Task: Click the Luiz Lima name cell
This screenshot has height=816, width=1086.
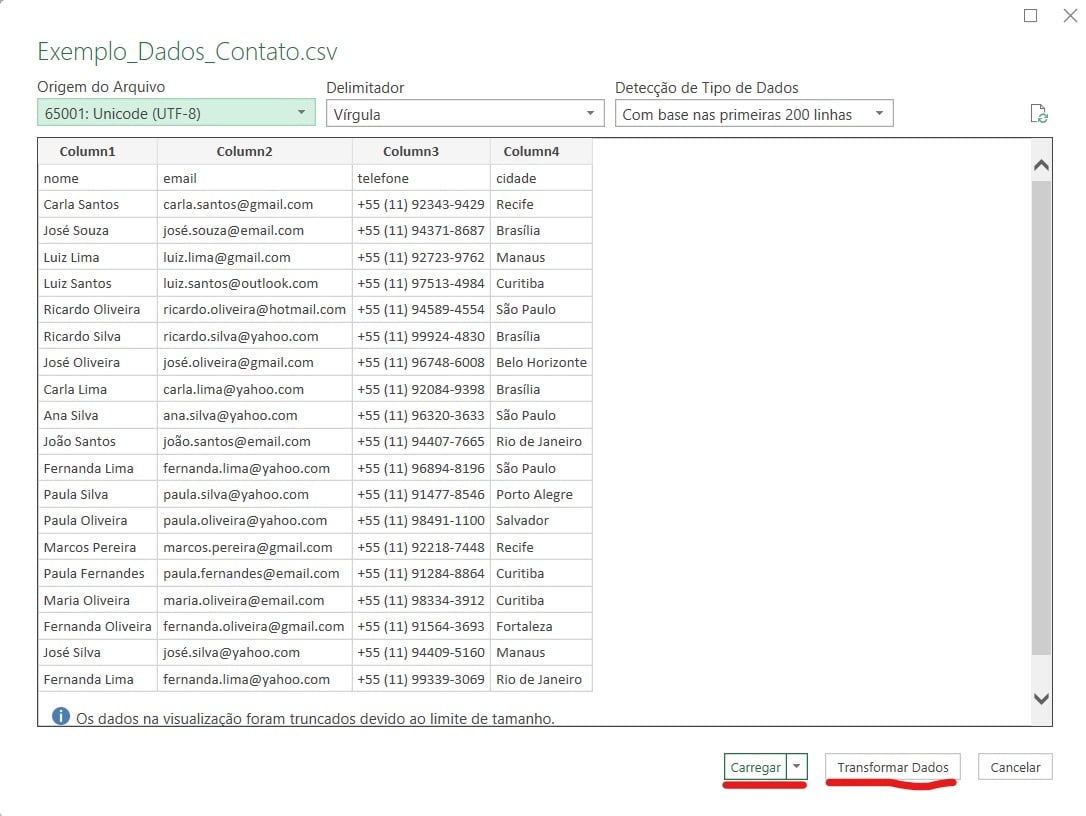Action: click(98, 257)
